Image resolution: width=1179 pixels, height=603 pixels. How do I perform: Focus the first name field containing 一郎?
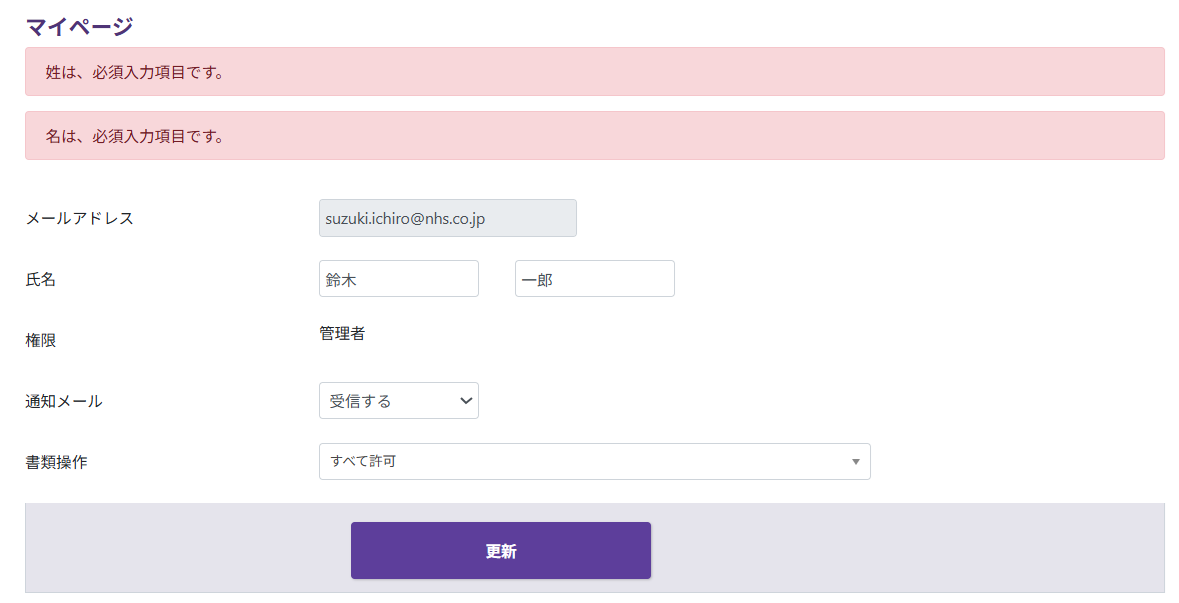point(594,279)
